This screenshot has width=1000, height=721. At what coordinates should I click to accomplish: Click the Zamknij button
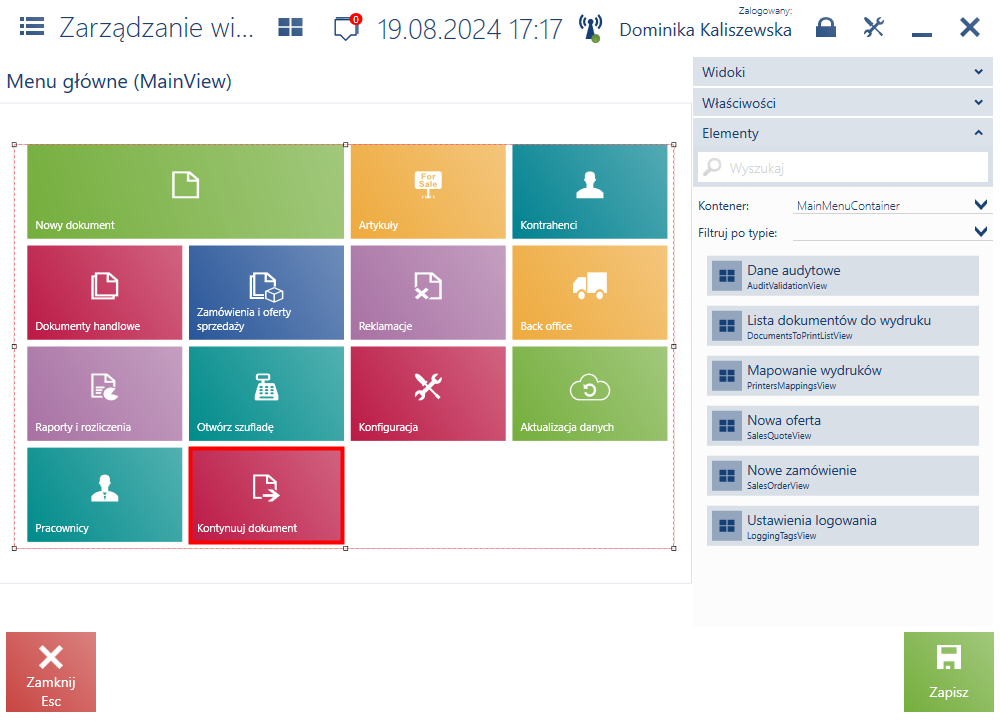click(x=51, y=672)
